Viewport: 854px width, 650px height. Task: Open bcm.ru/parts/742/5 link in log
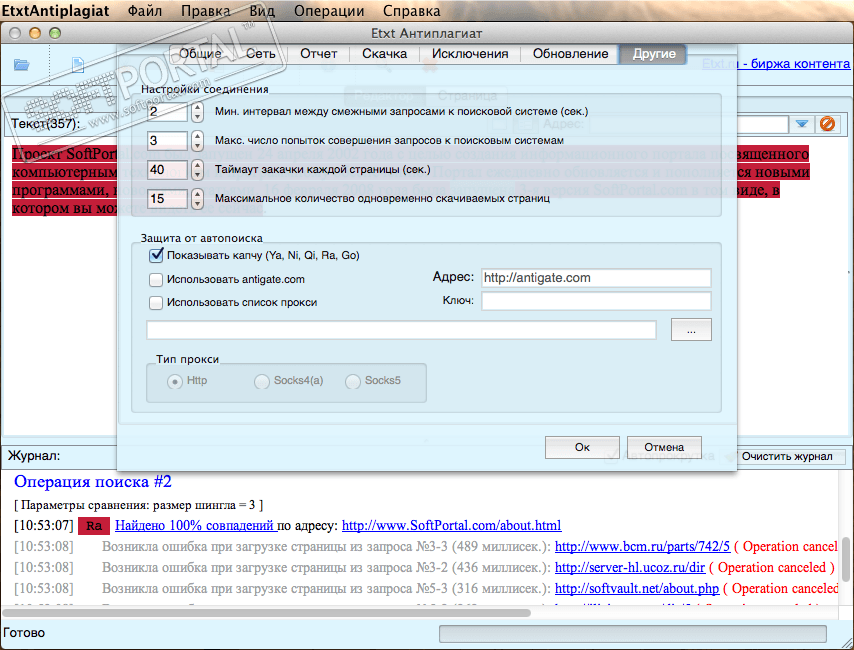click(x=642, y=546)
